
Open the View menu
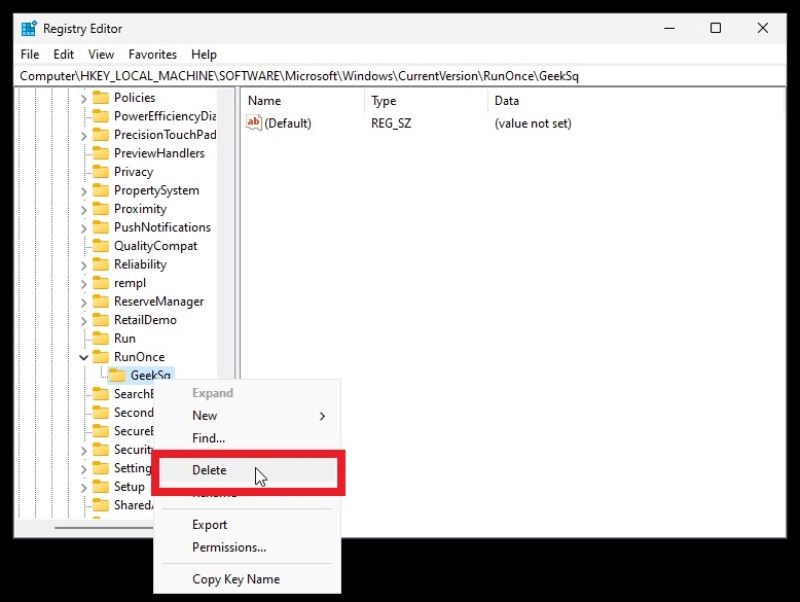[101, 54]
